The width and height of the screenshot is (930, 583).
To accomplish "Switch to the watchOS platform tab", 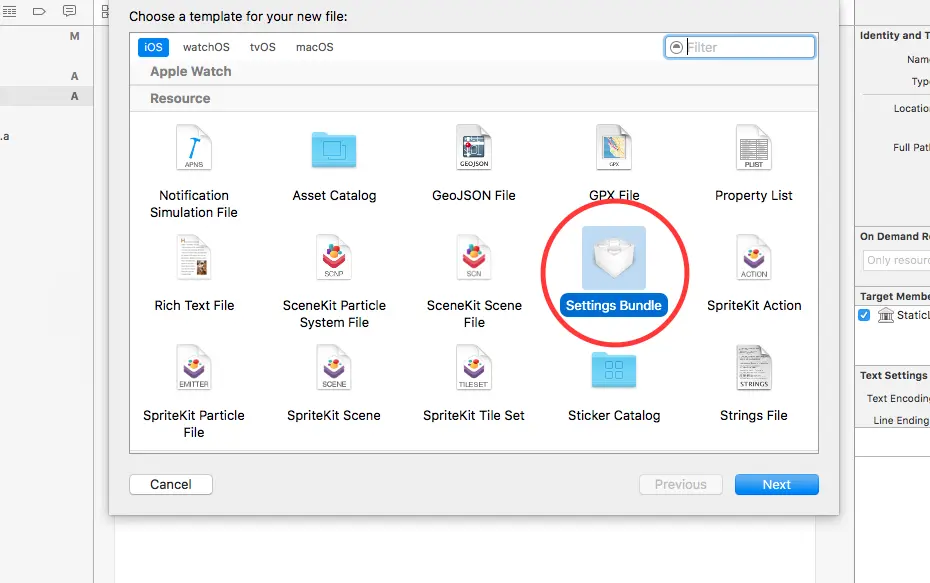I will (206, 47).
